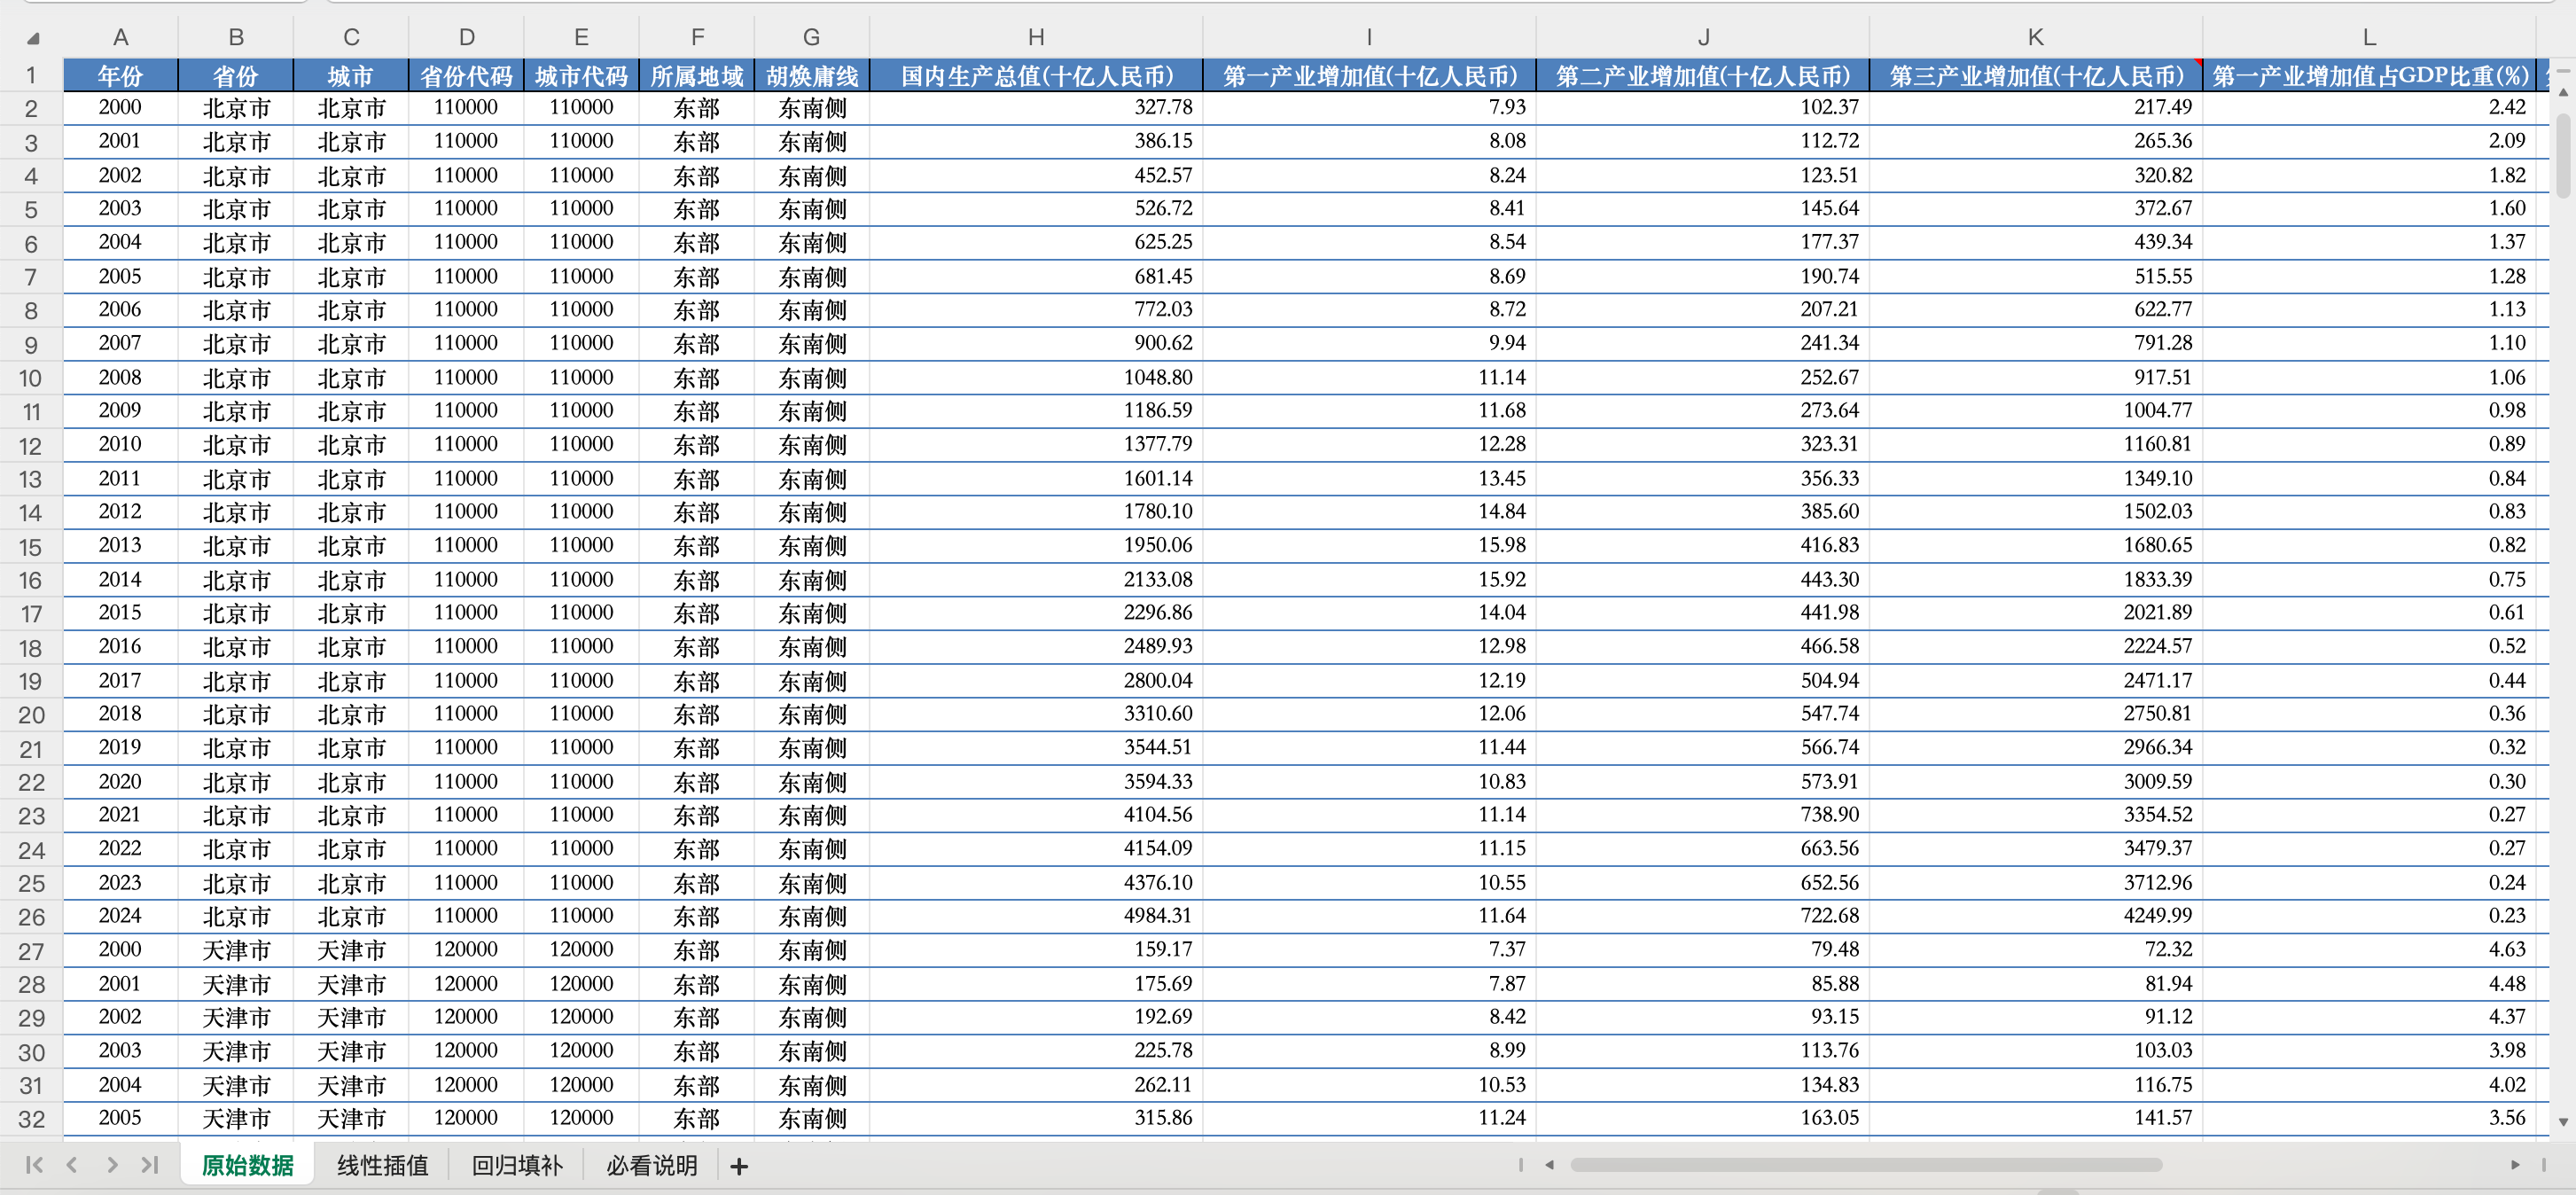Click the horizontal scrollbar right arrow
This screenshot has width=2576, height=1195.
coord(2515,1165)
